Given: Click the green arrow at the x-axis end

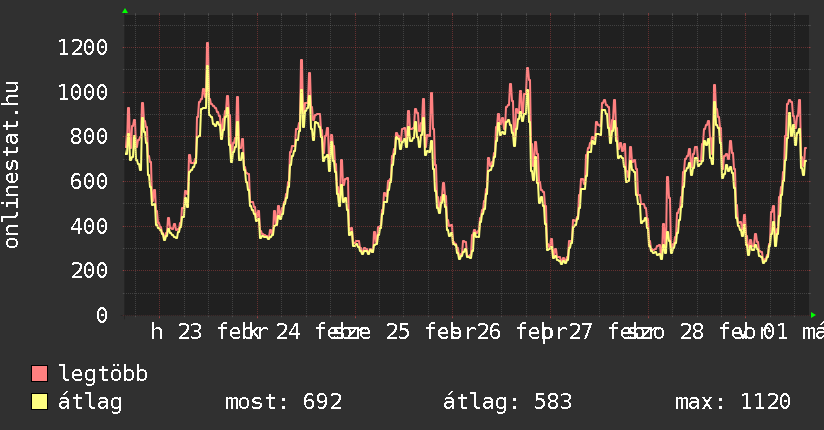Looking at the screenshot, I should point(813,315).
